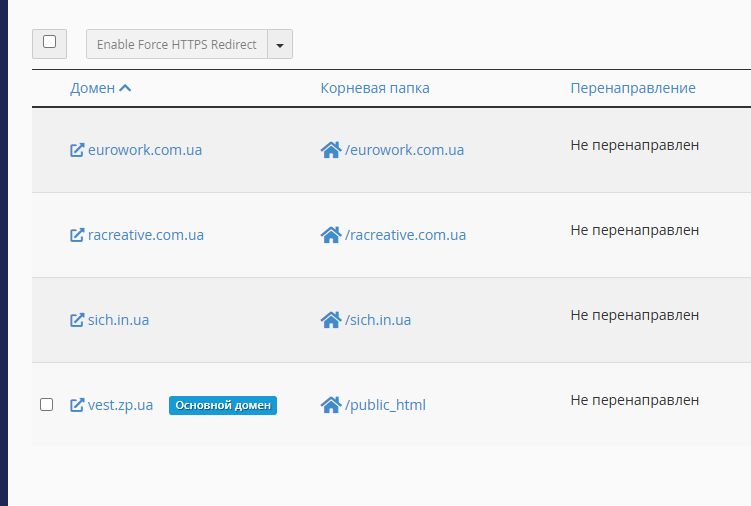Click external link icon beside eurowork.com.ua
Screen dimensions: 751x506
(x=77, y=150)
